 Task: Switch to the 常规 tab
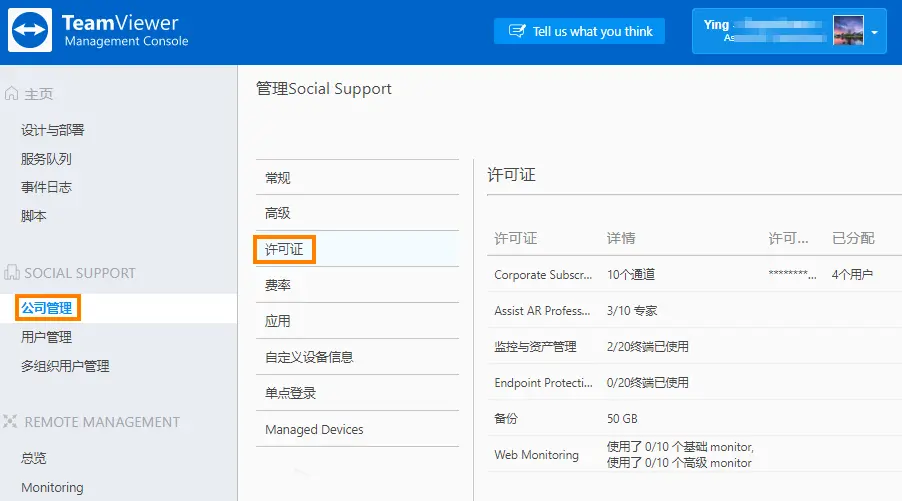(357, 178)
